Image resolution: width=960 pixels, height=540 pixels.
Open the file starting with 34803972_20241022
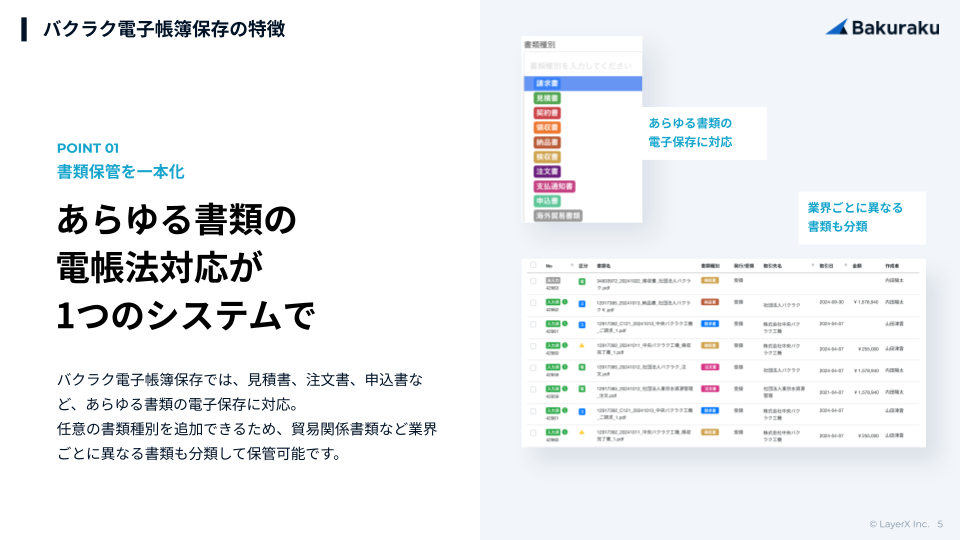pos(643,283)
